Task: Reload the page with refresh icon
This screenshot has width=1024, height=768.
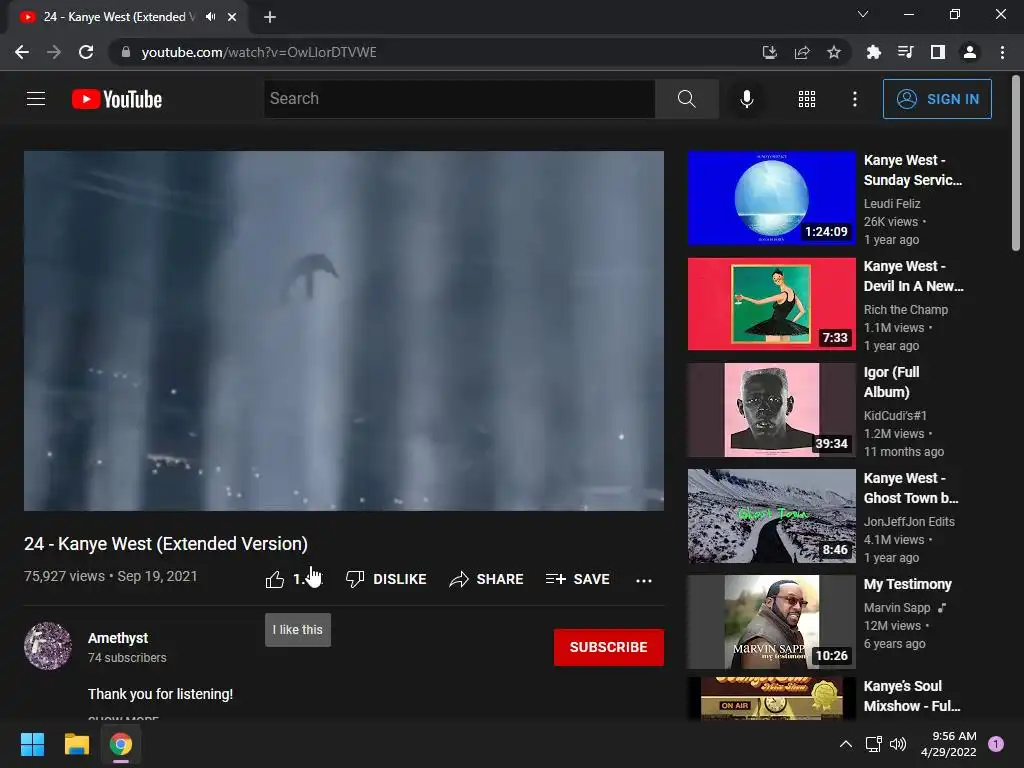Action: 86,52
